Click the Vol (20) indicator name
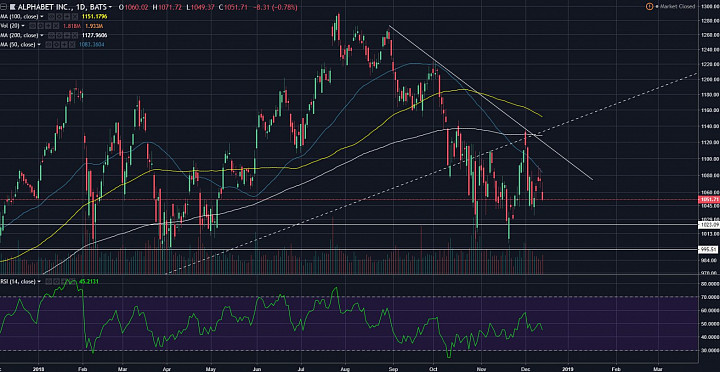Screen dimensions: 720x372 pyautogui.click(x=9, y=26)
